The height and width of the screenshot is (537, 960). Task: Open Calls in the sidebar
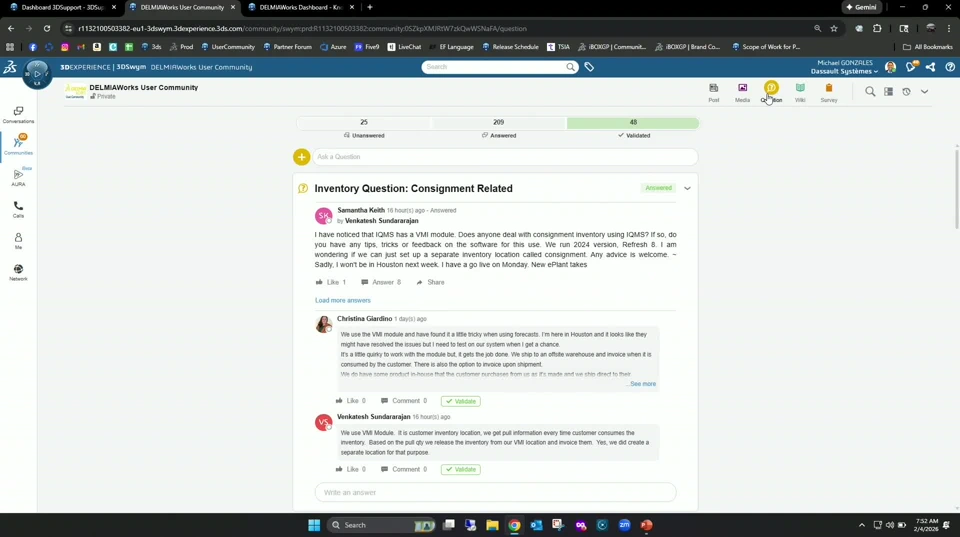point(18,209)
